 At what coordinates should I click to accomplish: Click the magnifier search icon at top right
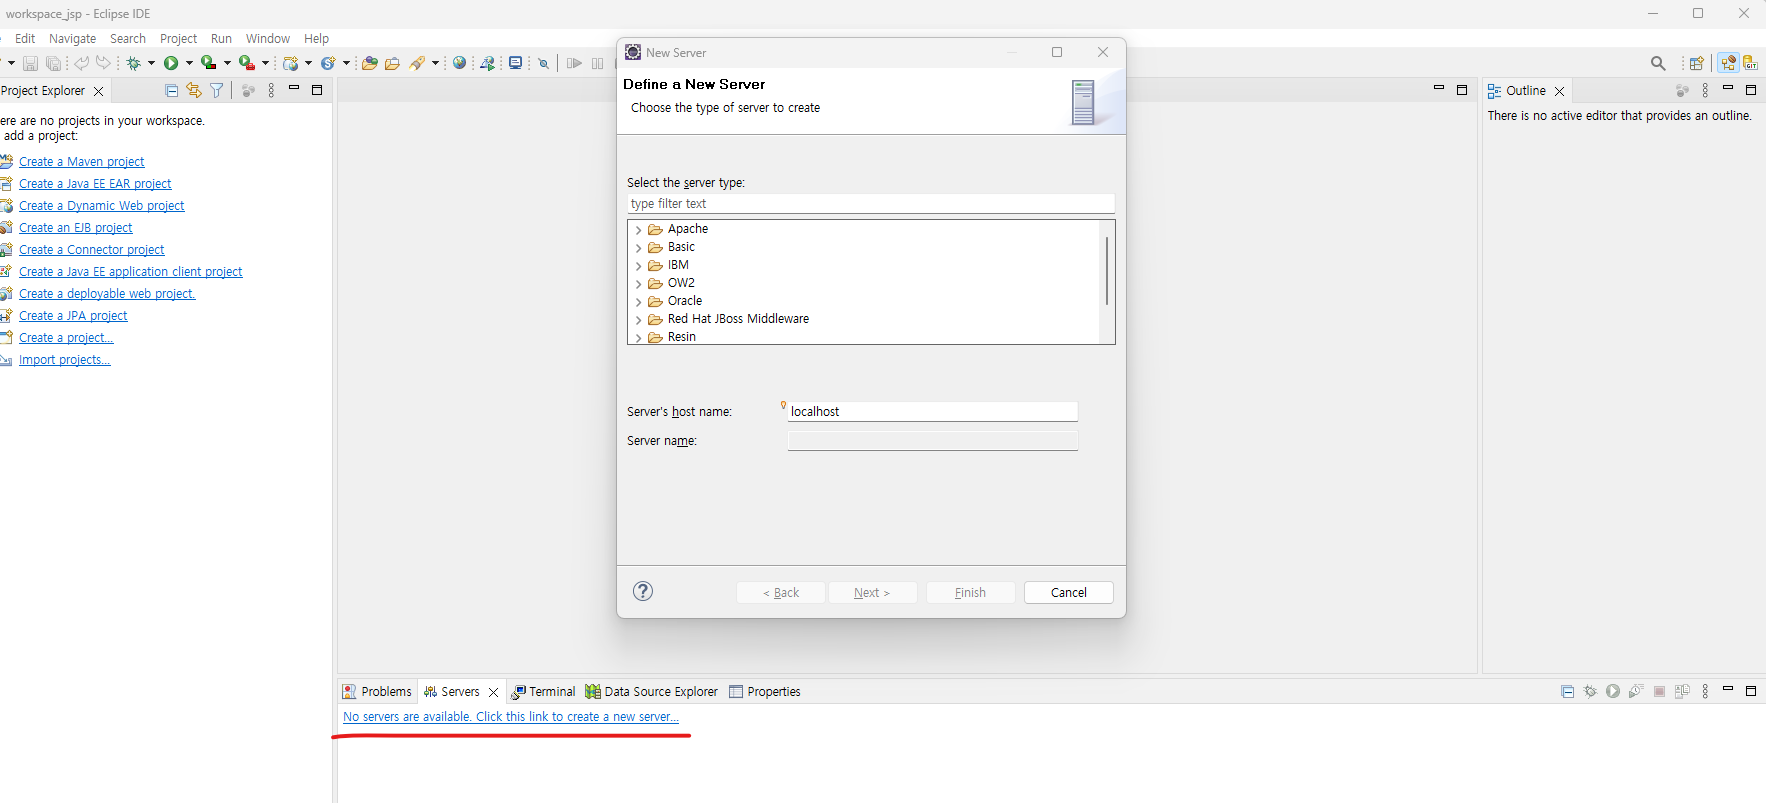[1658, 63]
